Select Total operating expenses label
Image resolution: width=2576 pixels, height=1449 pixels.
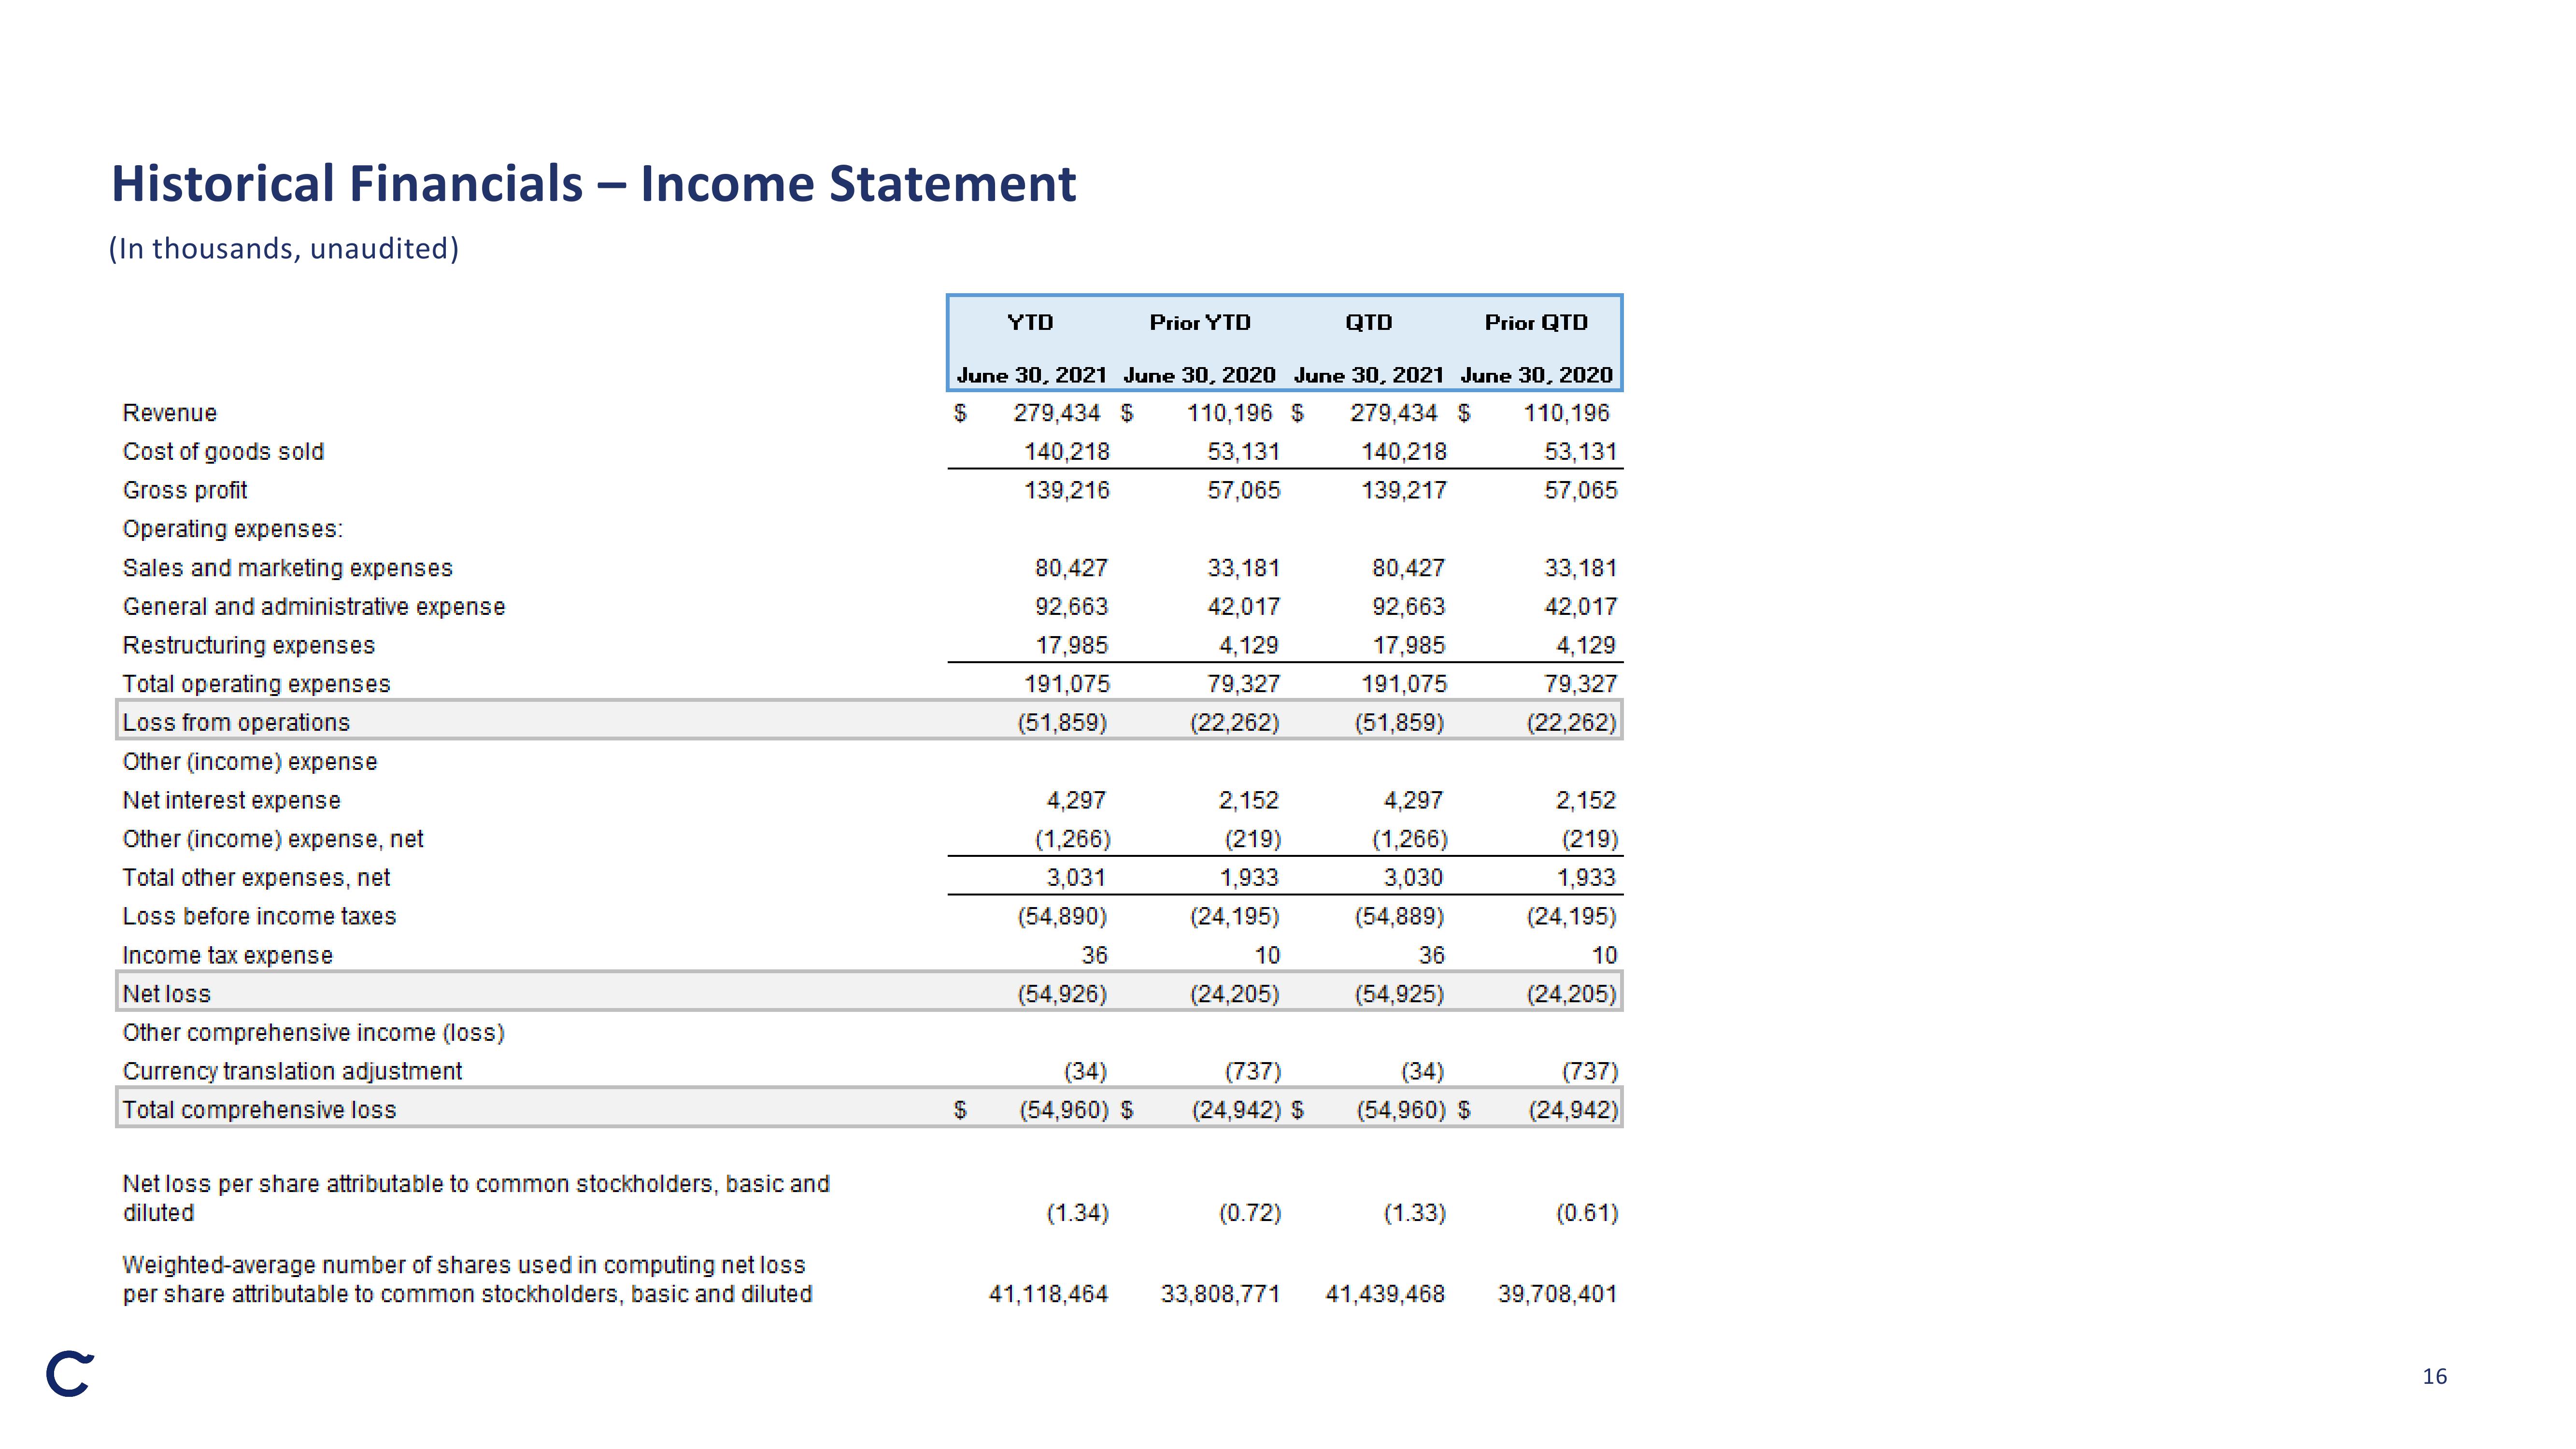tap(256, 684)
